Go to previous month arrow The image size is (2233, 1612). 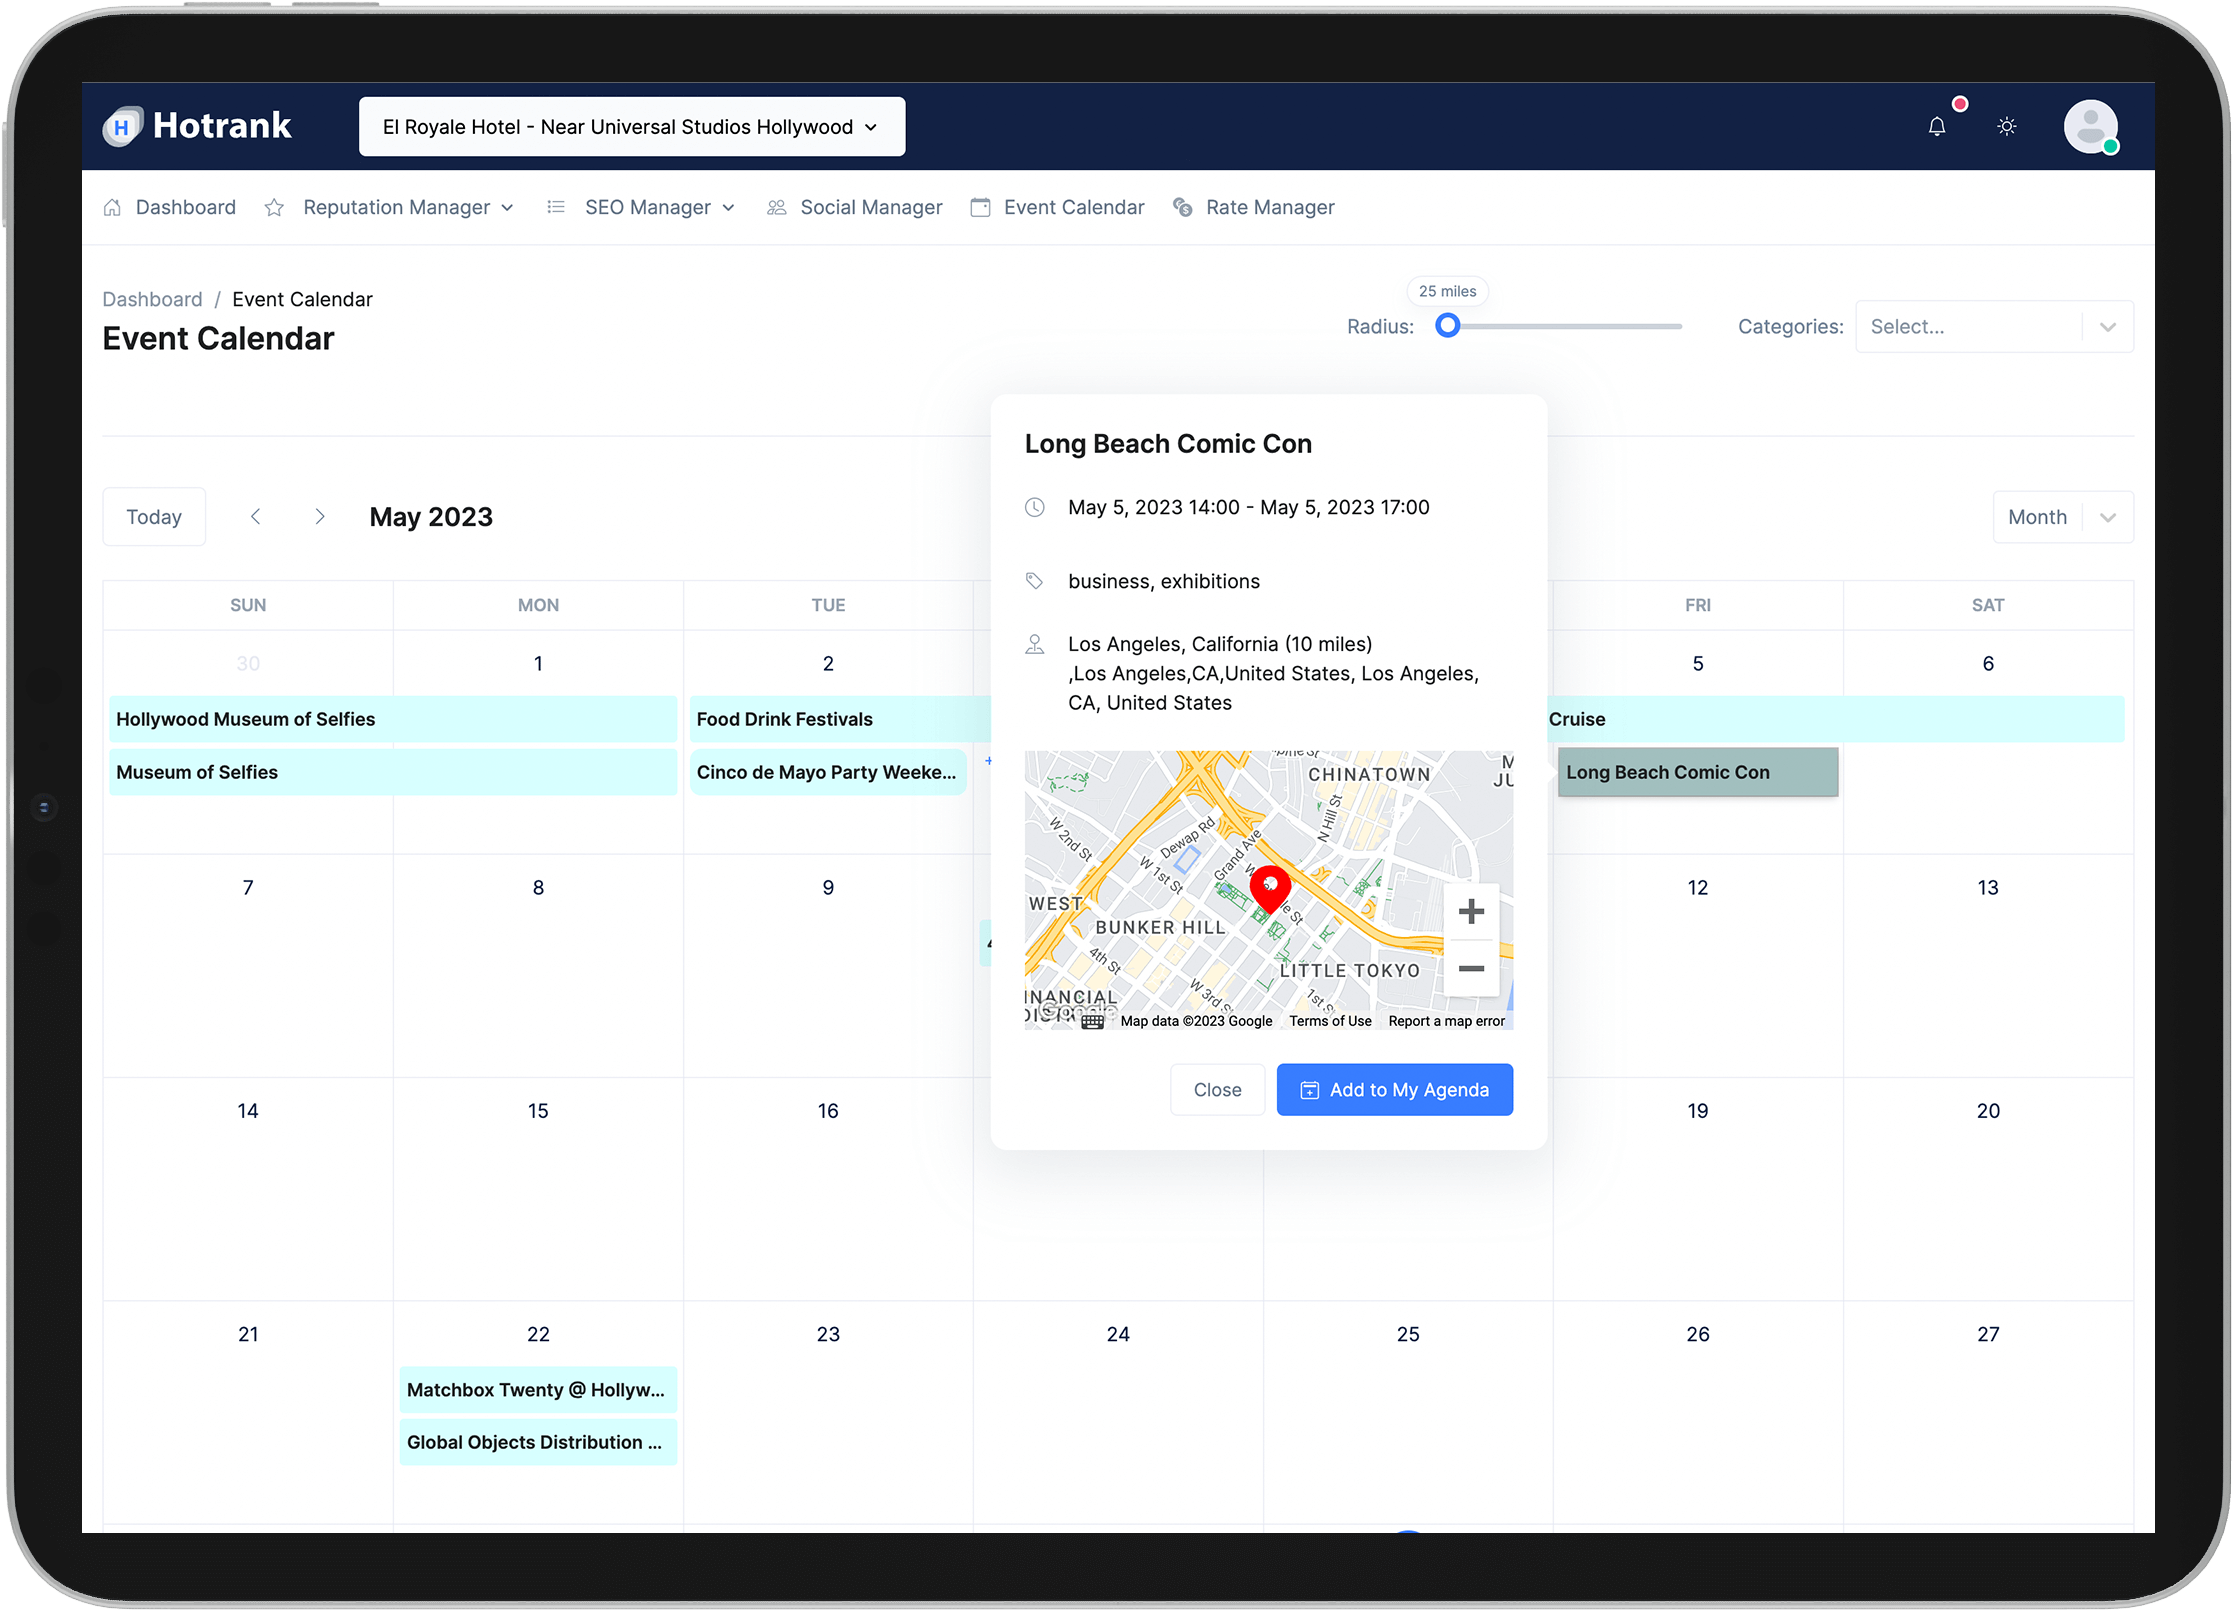pos(256,517)
